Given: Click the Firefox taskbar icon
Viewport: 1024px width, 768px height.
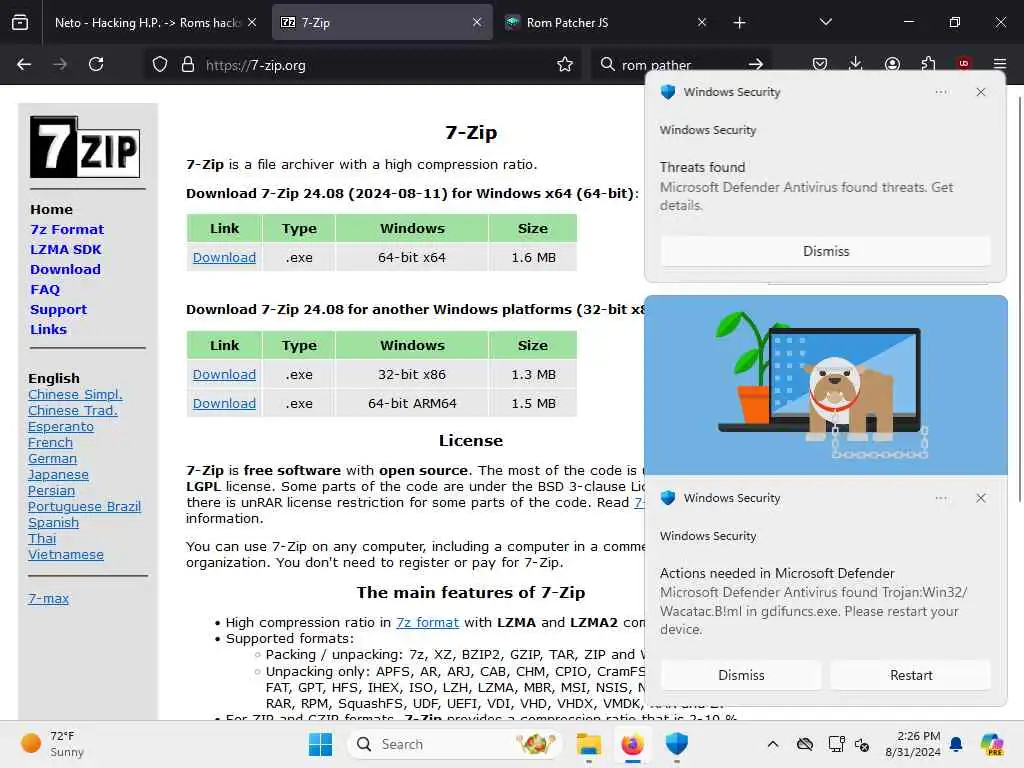Looking at the screenshot, I should click(x=632, y=744).
